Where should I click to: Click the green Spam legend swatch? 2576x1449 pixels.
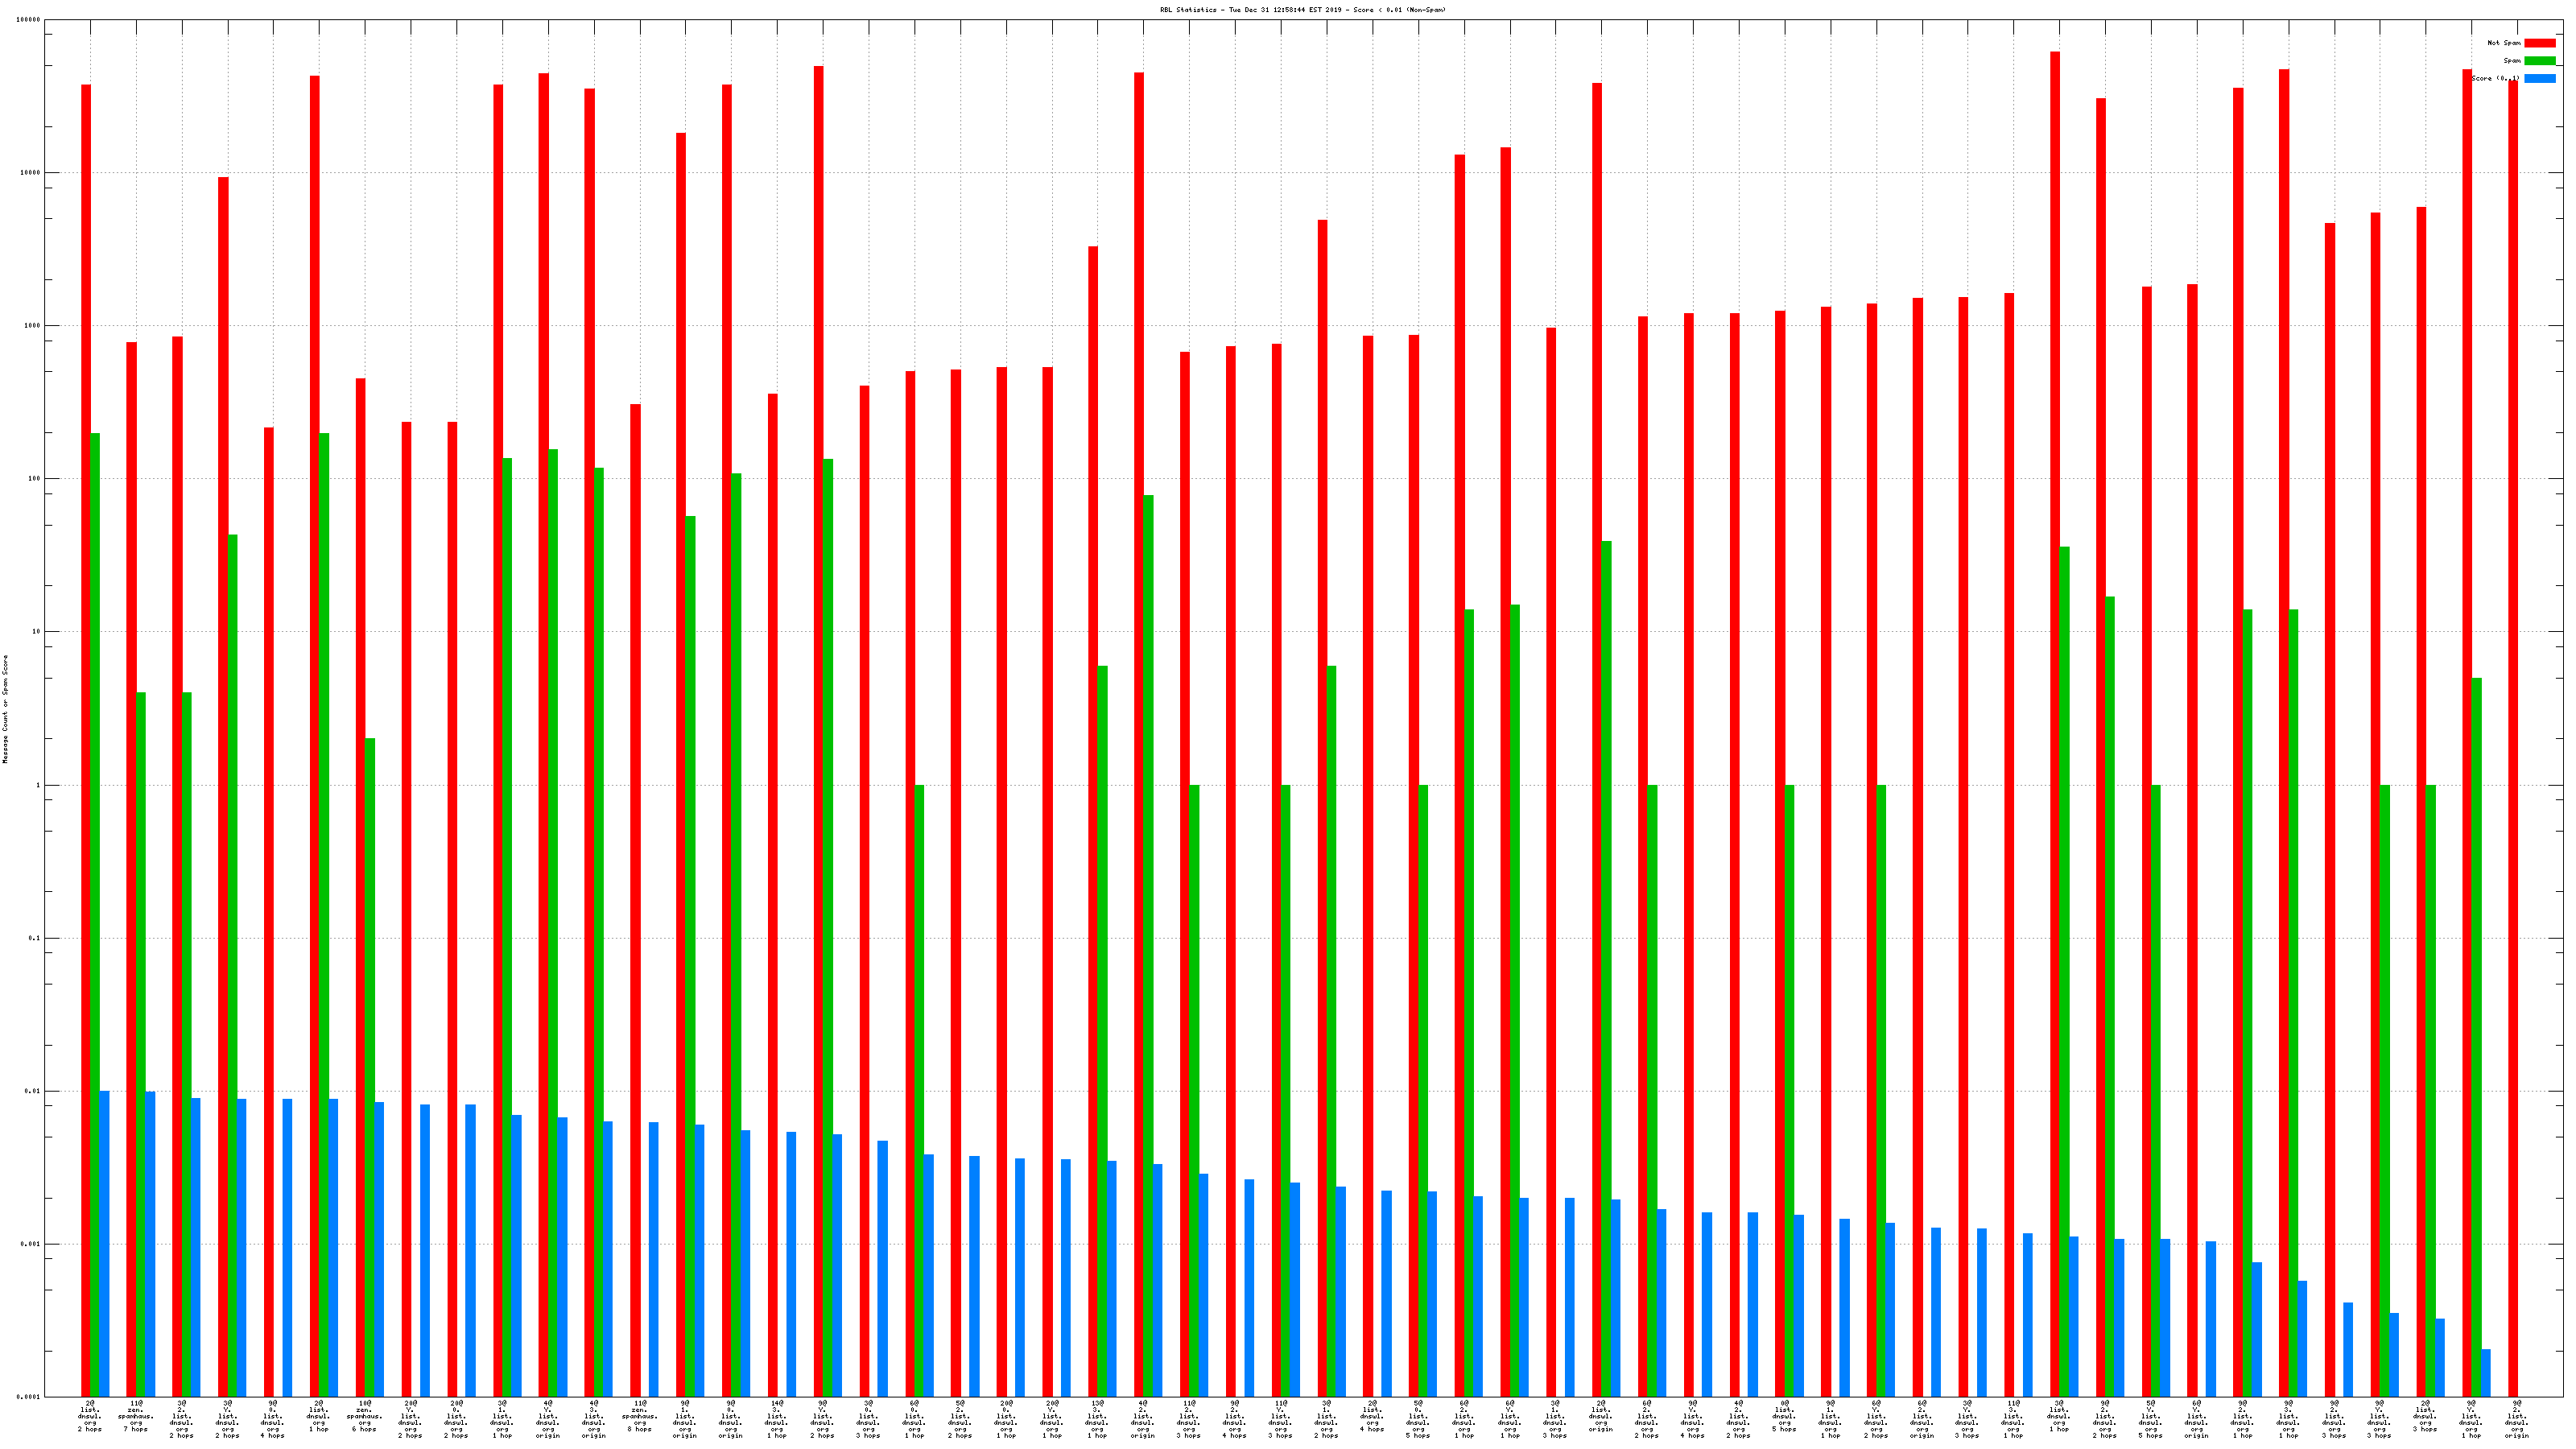[x=2539, y=61]
